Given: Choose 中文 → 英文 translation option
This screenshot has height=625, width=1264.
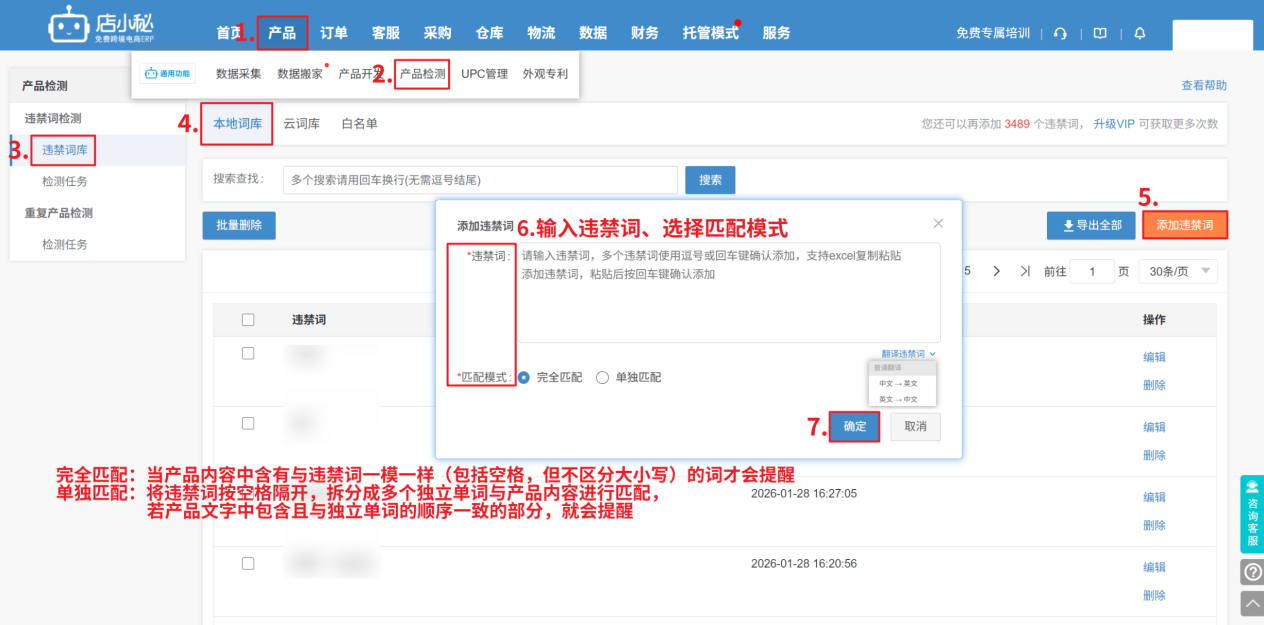Looking at the screenshot, I should tap(898, 383).
